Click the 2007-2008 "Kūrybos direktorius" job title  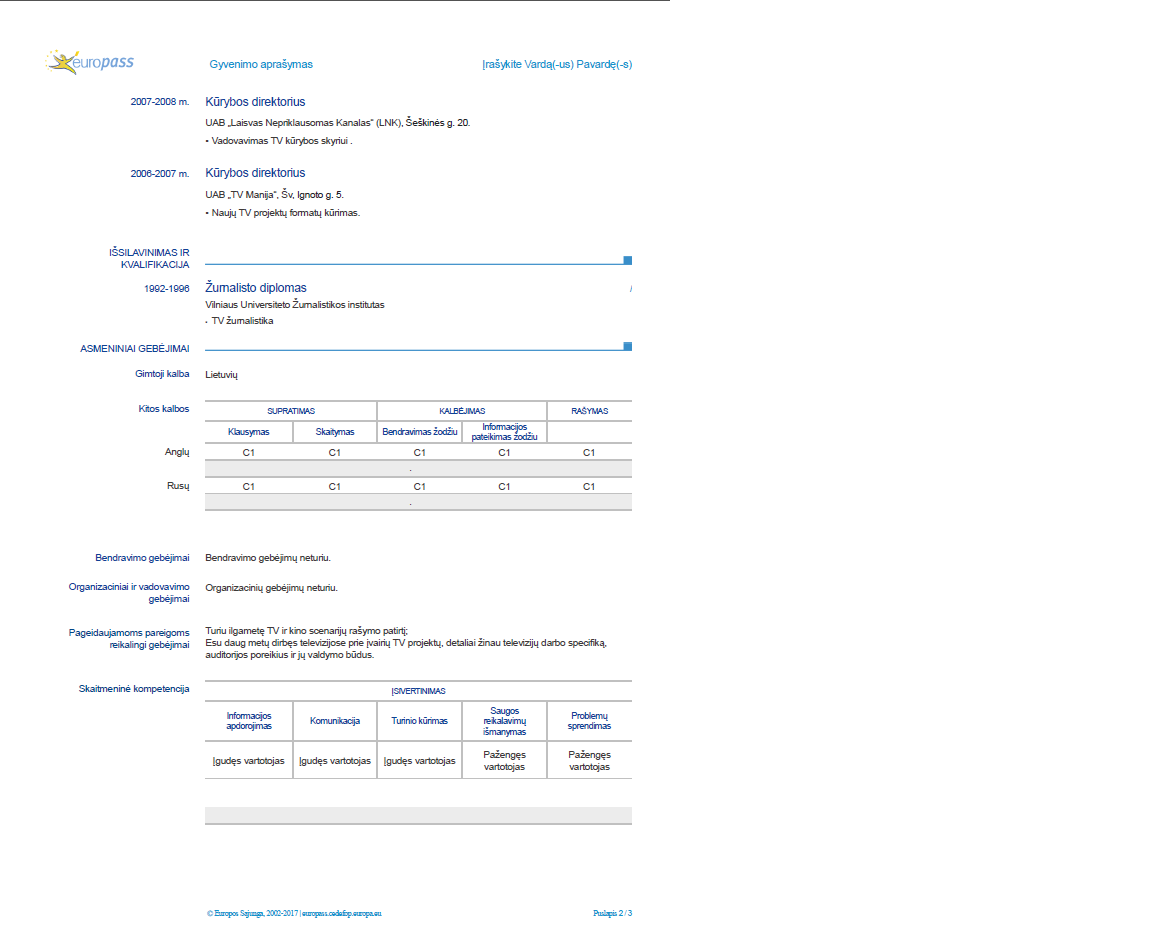click(255, 102)
